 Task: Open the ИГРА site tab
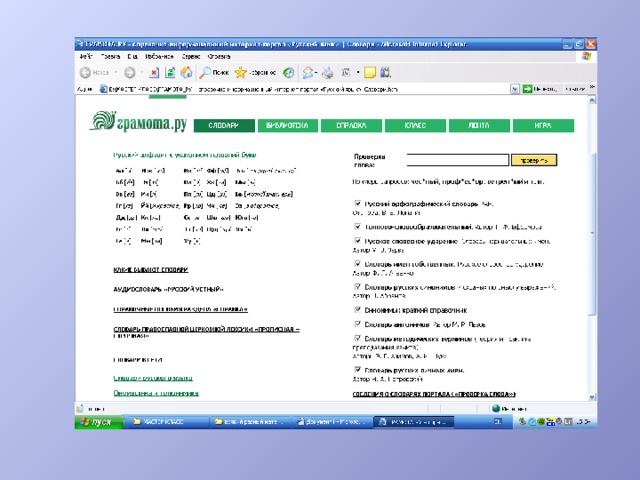(543, 126)
